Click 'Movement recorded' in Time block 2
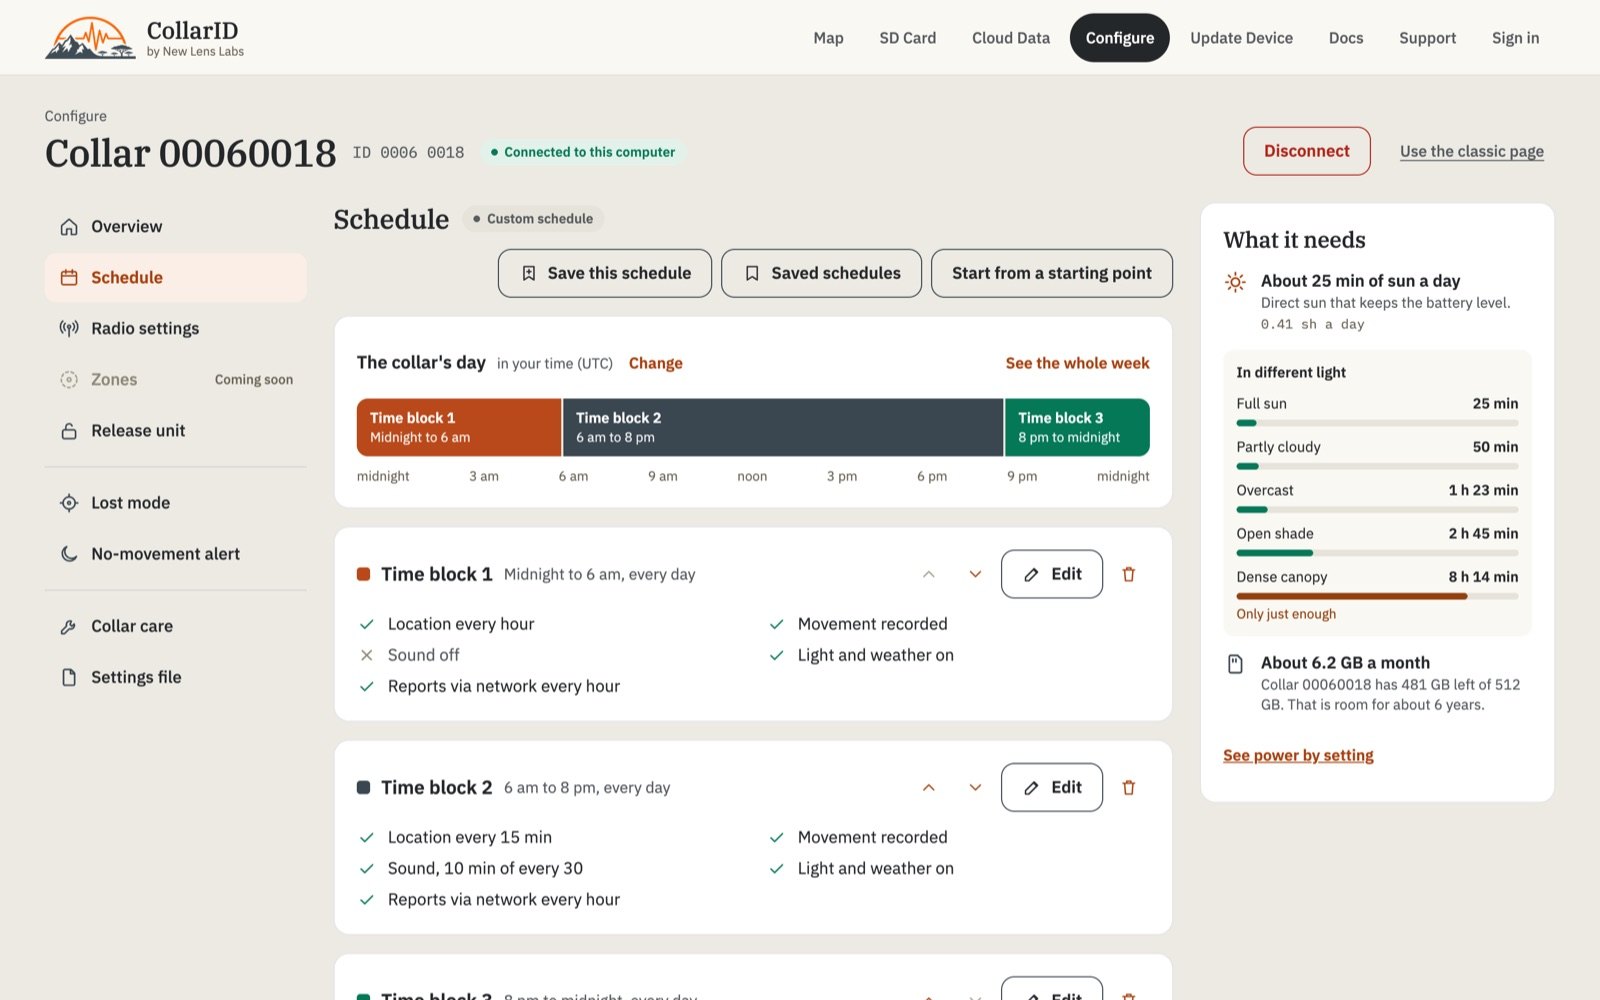 pyautogui.click(x=873, y=837)
